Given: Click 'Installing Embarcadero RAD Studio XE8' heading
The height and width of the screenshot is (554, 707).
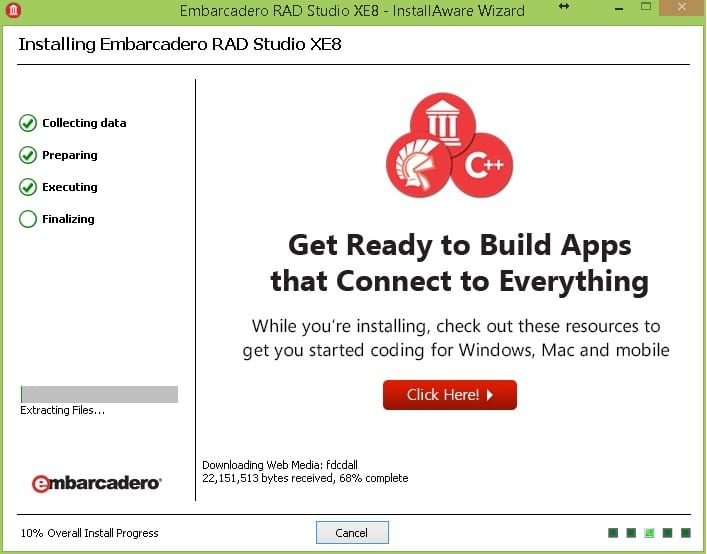Looking at the screenshot, I should click(180, 44).
